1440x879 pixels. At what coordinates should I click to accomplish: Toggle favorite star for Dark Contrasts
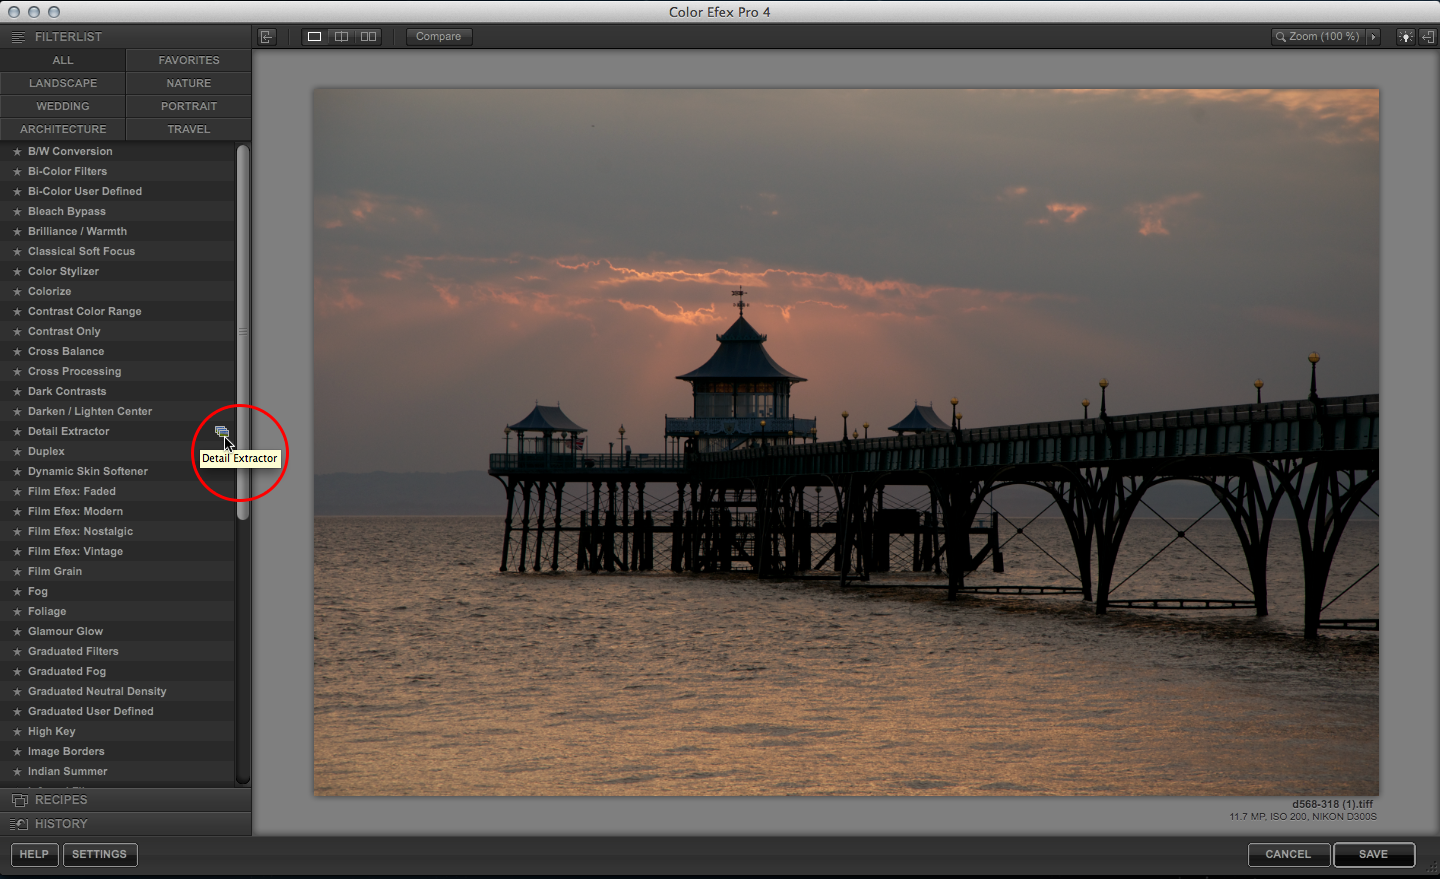pyautogui.click(x=17, y=392)
